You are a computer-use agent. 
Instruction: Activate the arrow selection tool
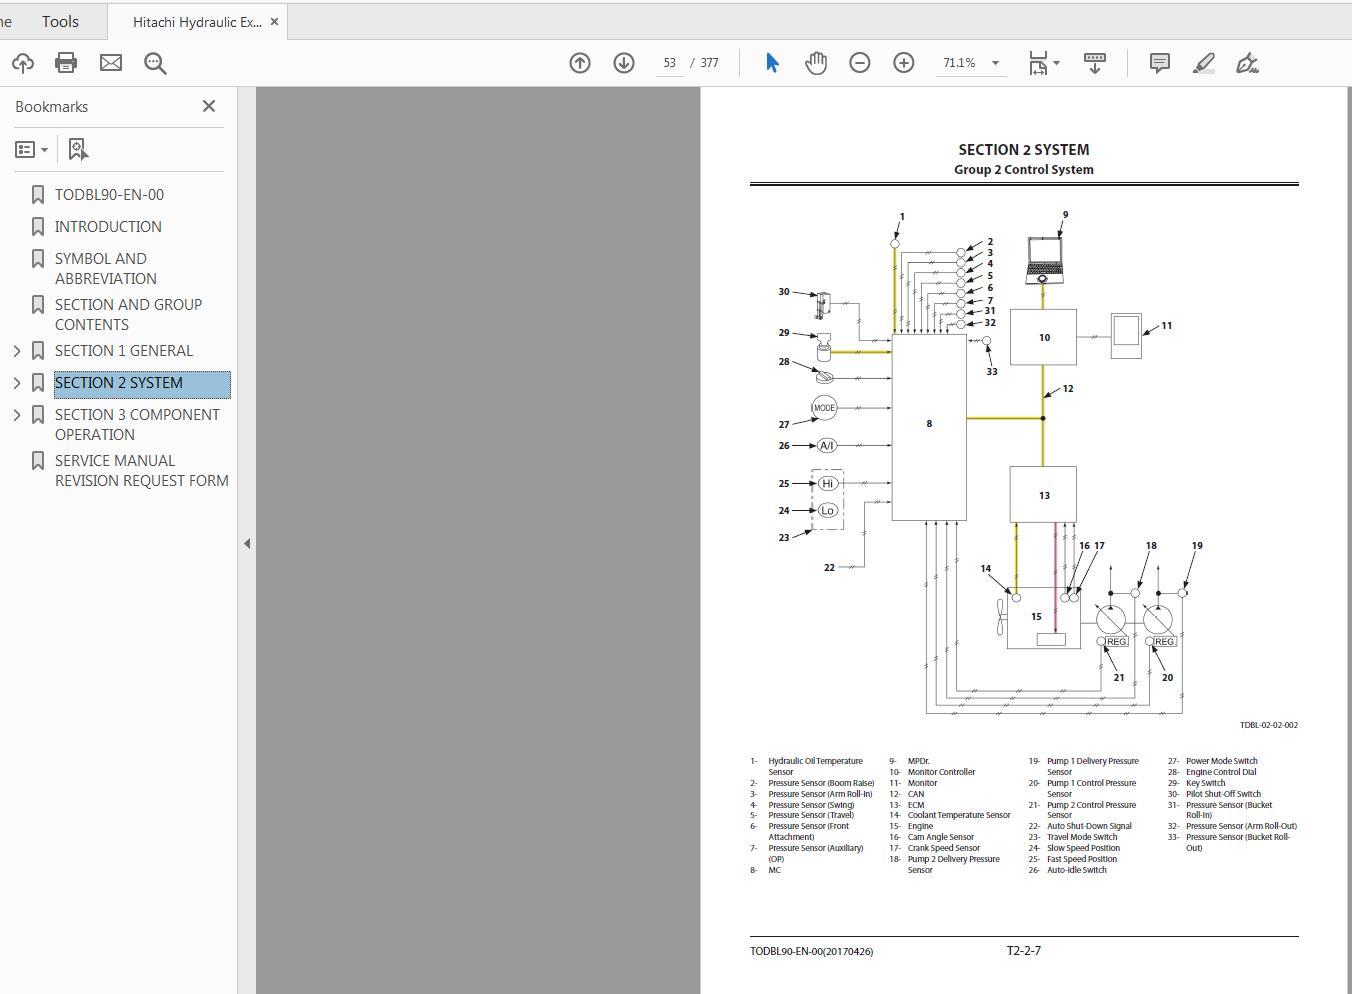point(772,63)
